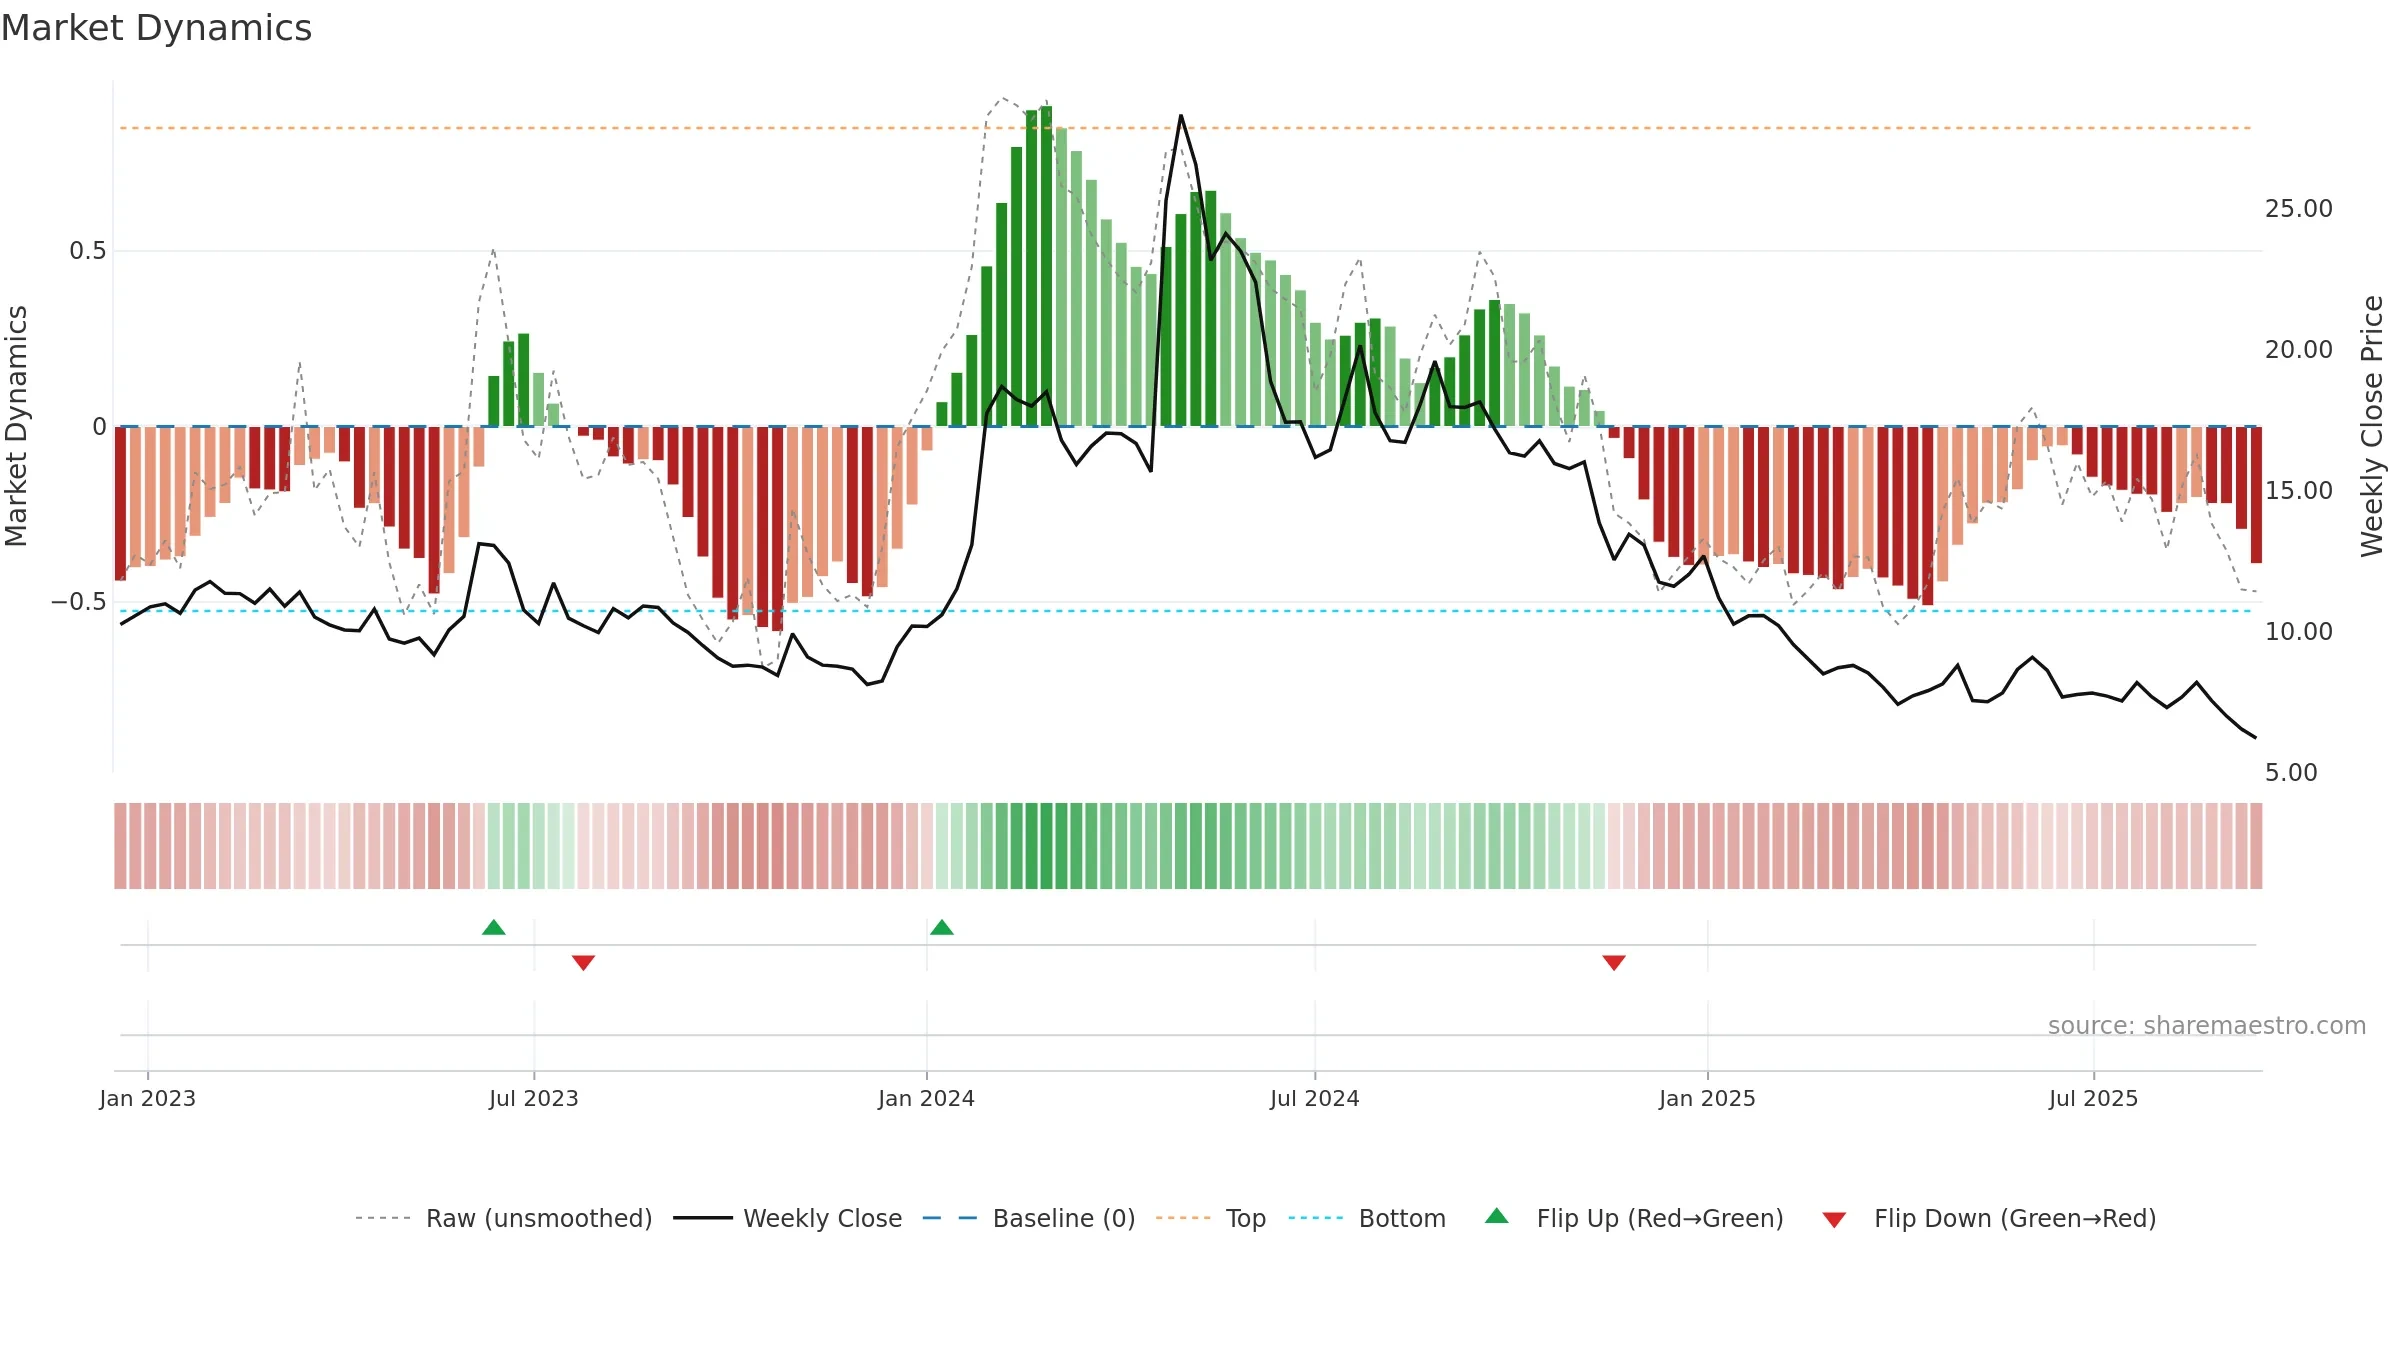The height and width of the screenshot is (1350, 2400).
Task: Click the 10.00 price axis tick
Action: point(2299,631)
